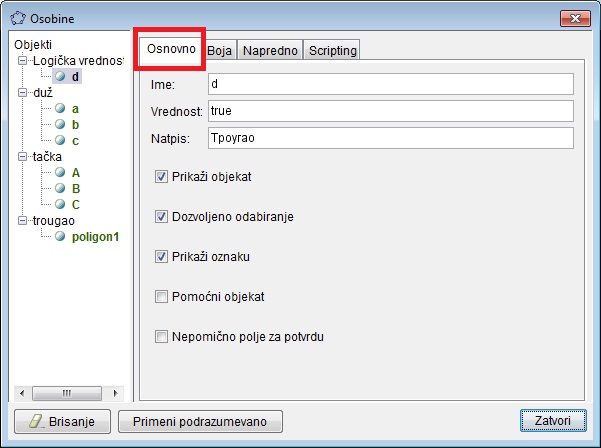This screenshot has width=601, height=448.
Task: Switch to the Osnovno tab
Action: pyautogui.click(x=171, y=49)
